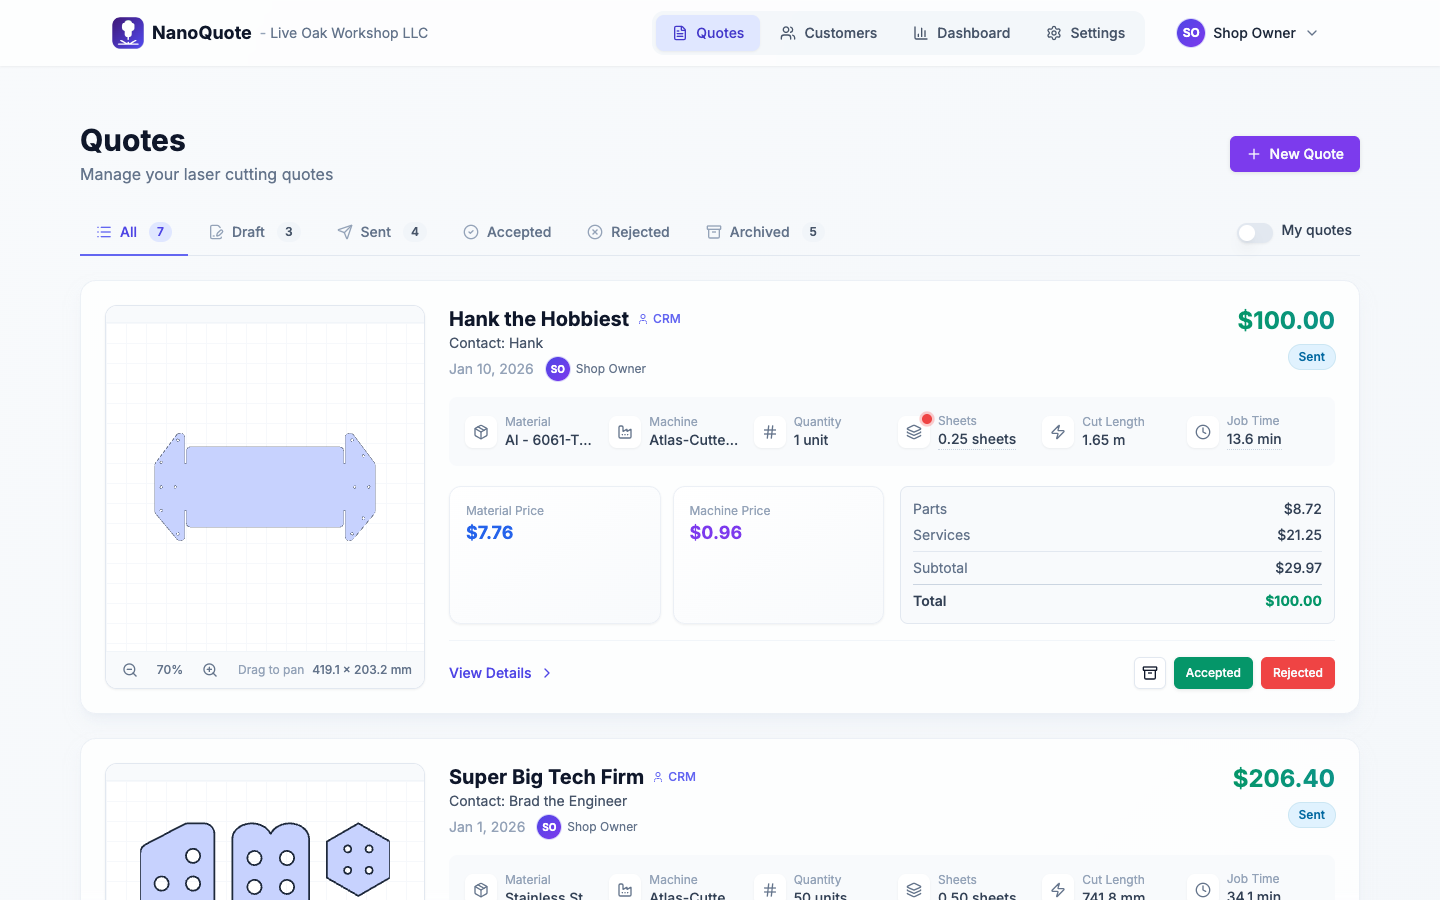The image size is (1440, 900).
Task: Expand View Details for Hank's quote
Action: tap(500, 673)
